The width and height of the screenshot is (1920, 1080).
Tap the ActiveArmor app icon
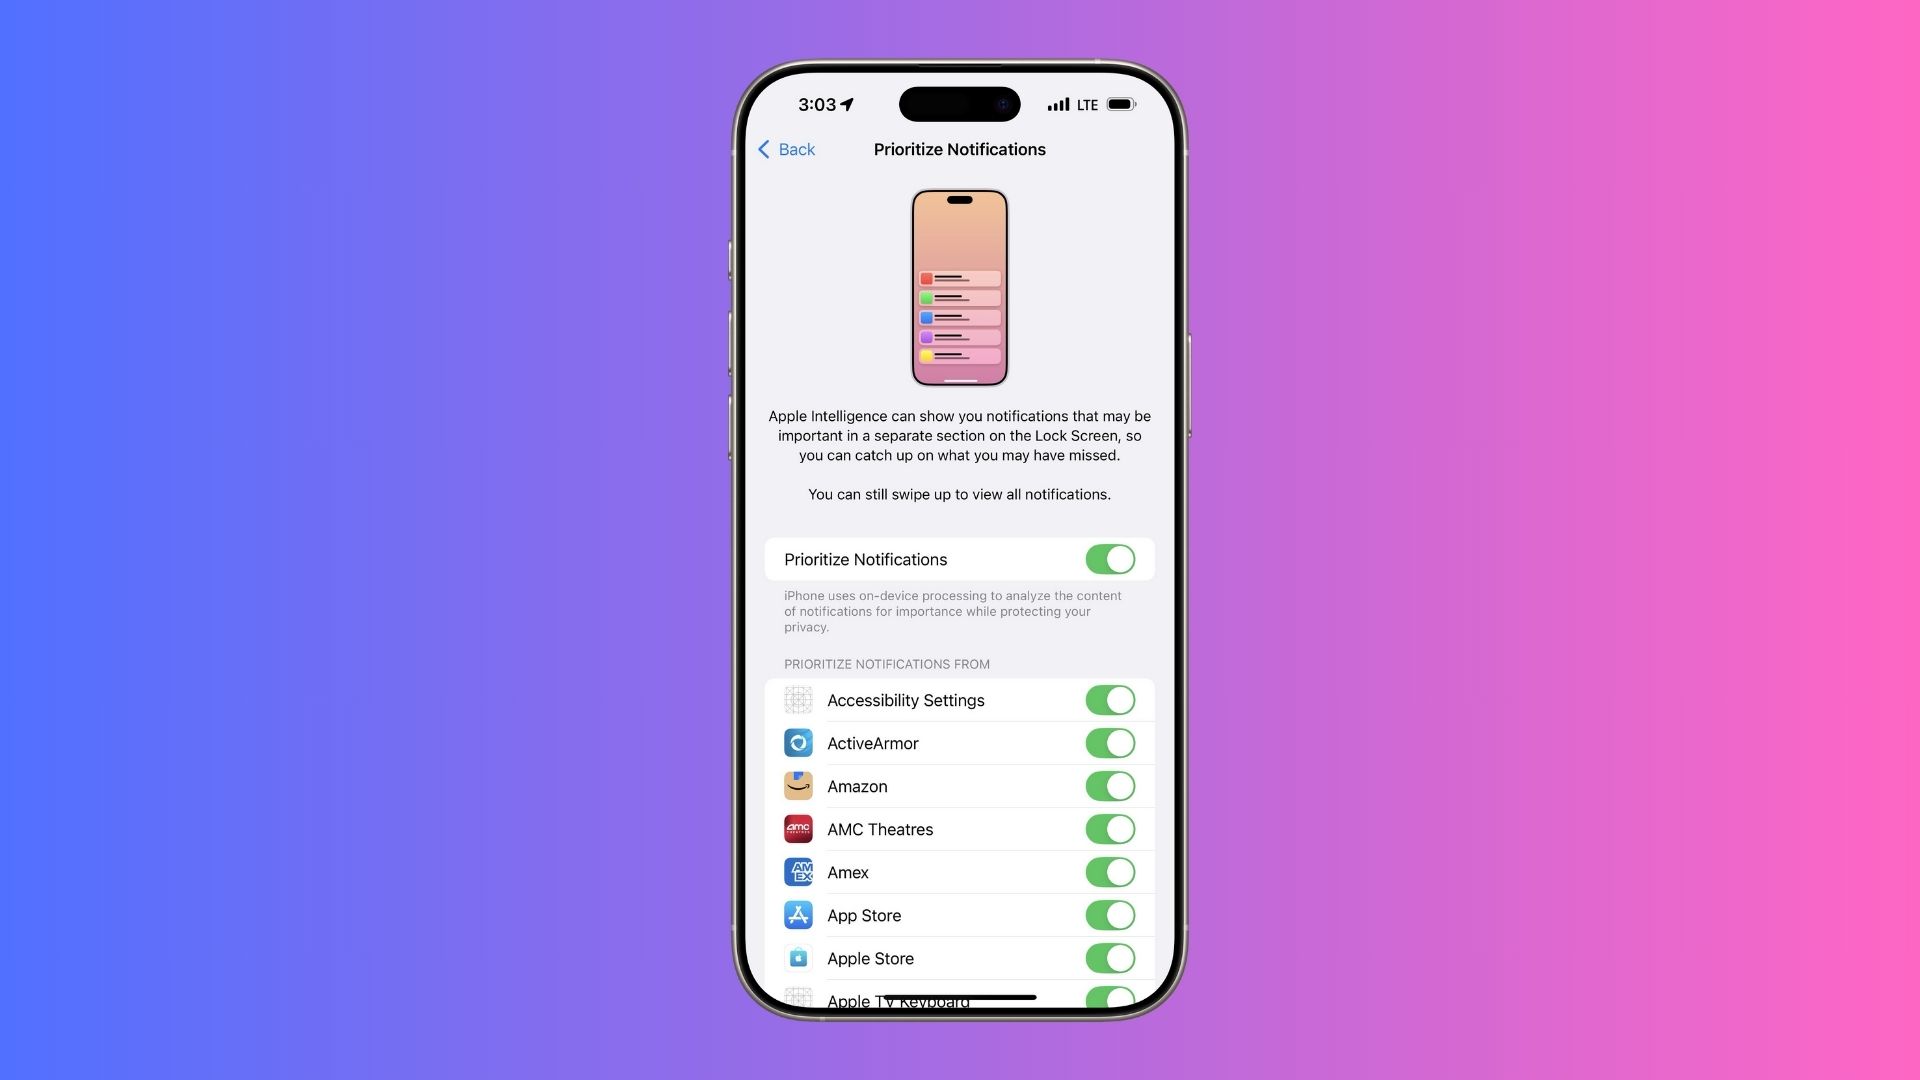[796, 742]
